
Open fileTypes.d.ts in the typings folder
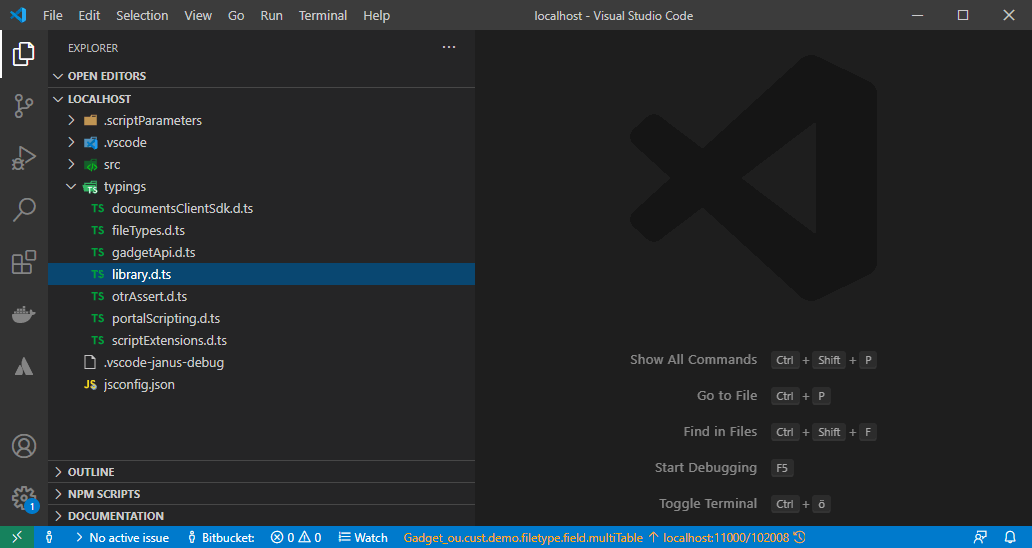(261, 231)
